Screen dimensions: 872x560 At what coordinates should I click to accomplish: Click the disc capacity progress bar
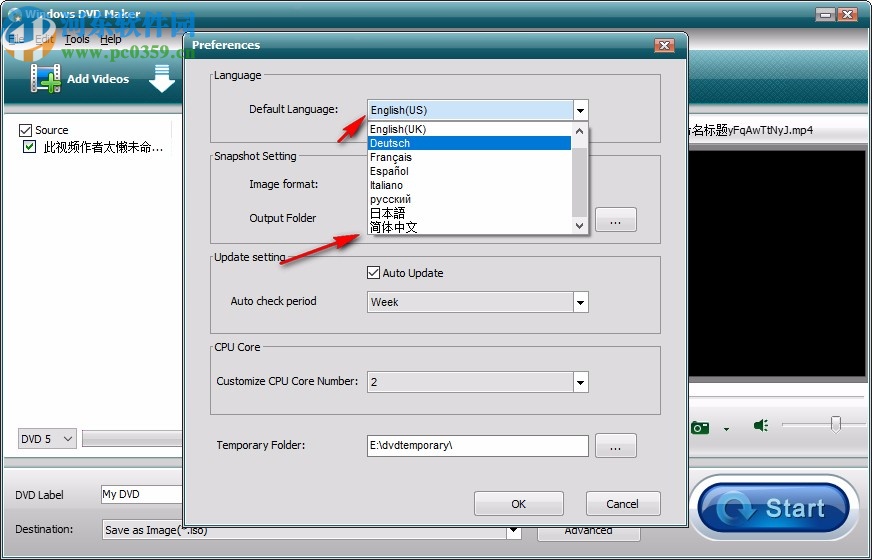pos(132,439)
